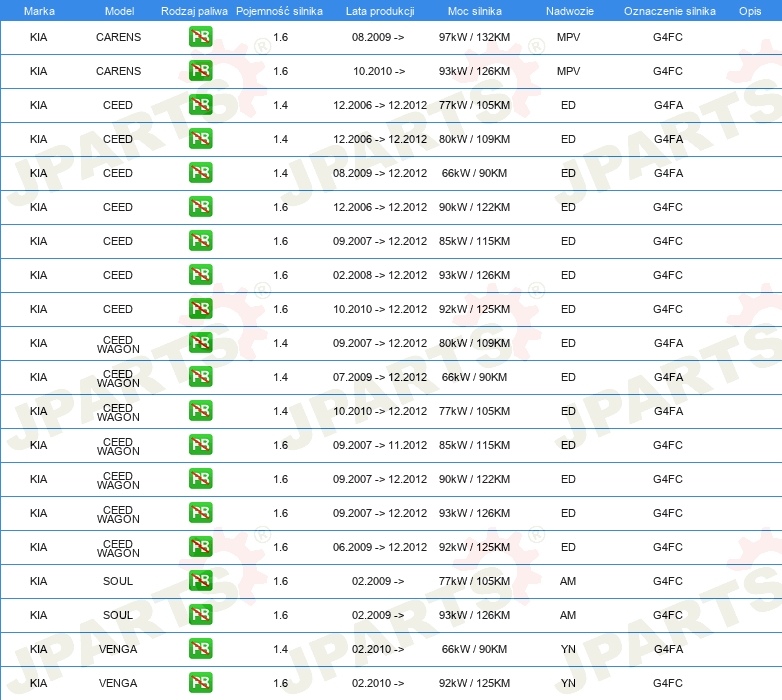Click "06.2009 -> 12.2012" production dates
This screenshot has width=782, height=700.
380,547
